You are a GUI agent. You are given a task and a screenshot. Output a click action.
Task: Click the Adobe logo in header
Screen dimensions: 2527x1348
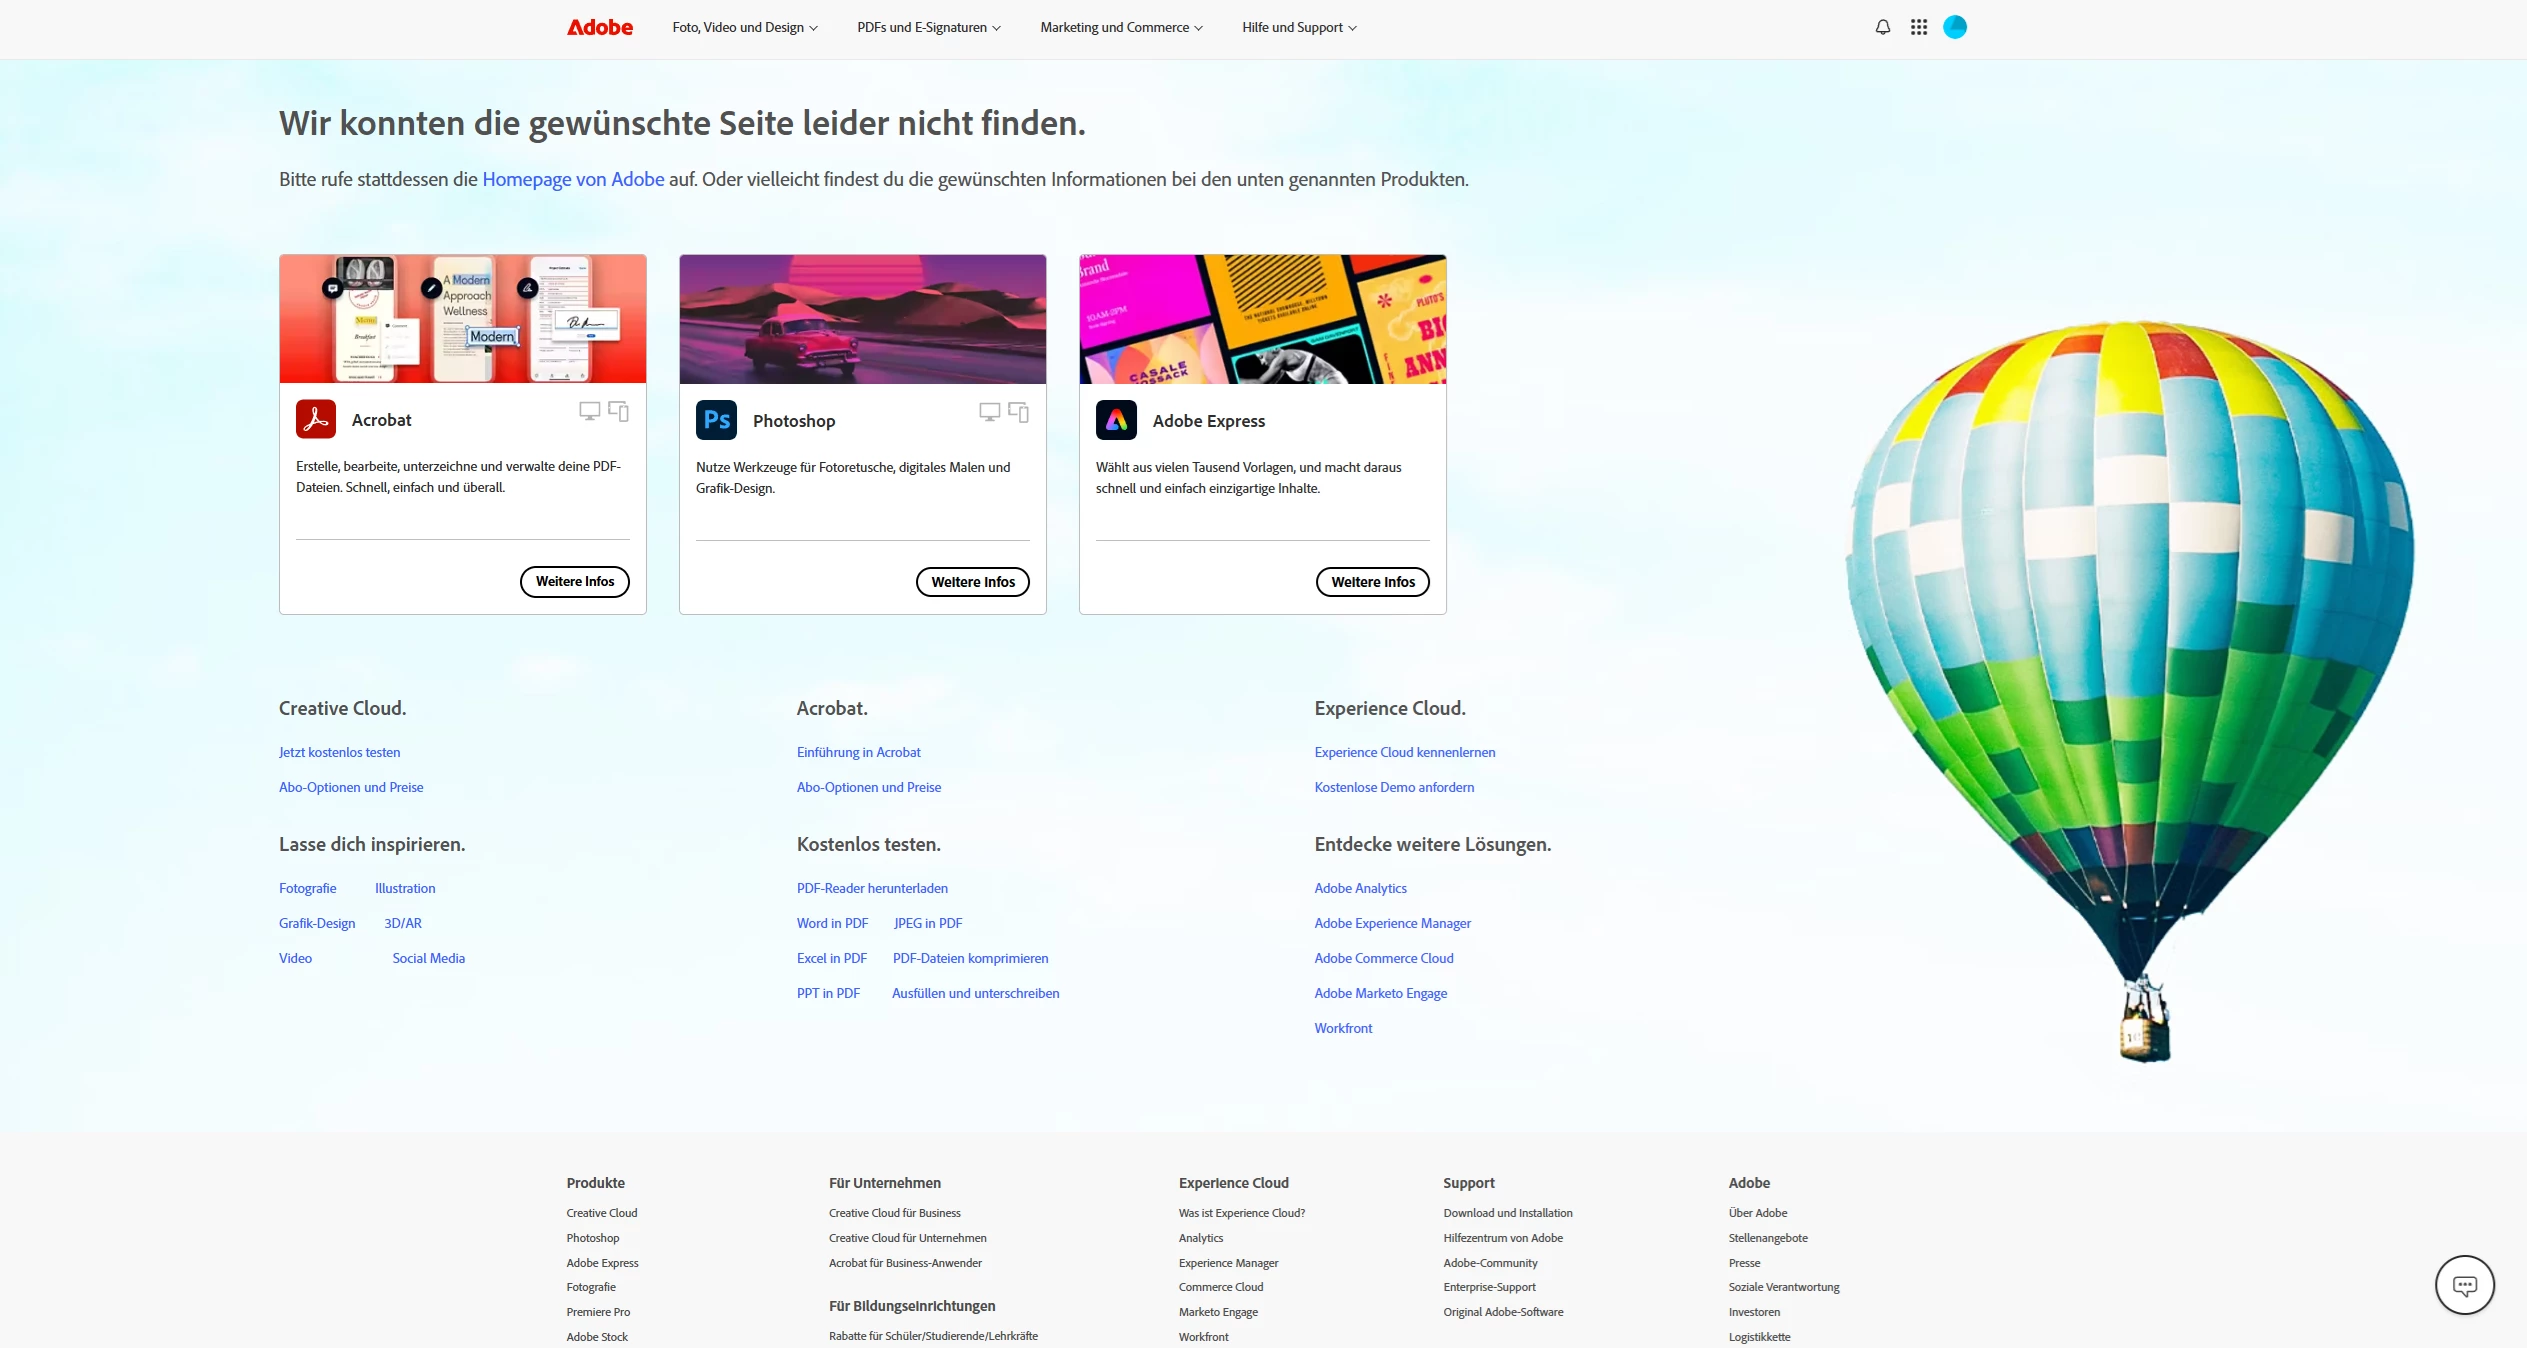click(599, 27)
